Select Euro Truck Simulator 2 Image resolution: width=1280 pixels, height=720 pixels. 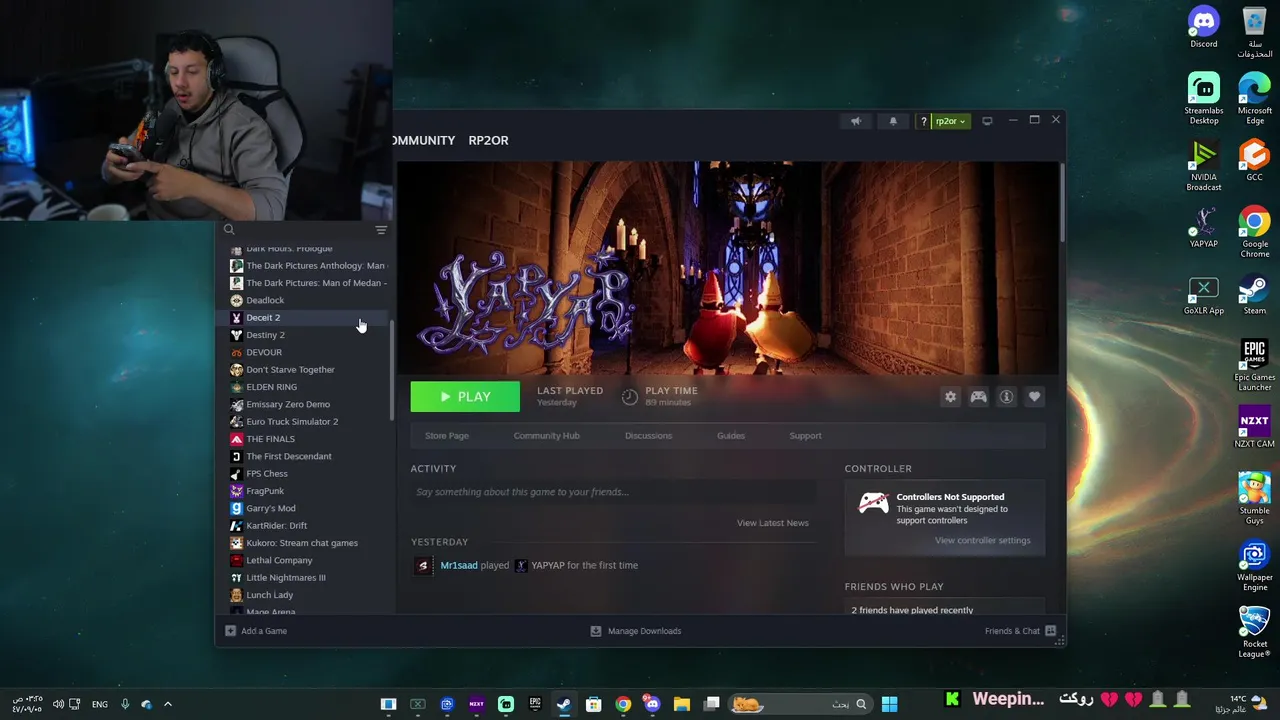tap(304, 422)
